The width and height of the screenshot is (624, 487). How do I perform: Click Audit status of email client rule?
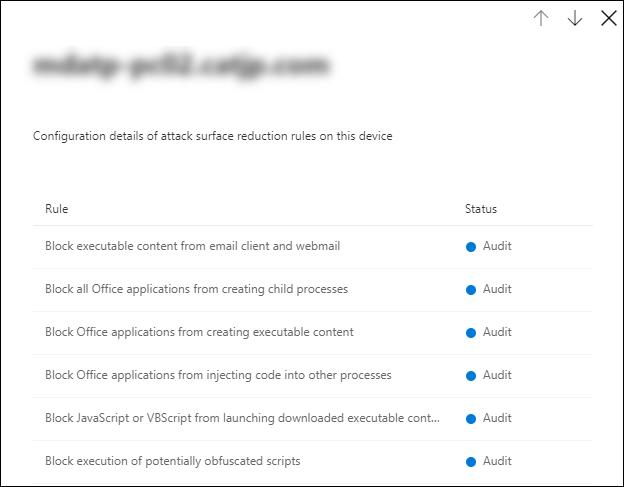pyautogui.click(x=497, y=246)
